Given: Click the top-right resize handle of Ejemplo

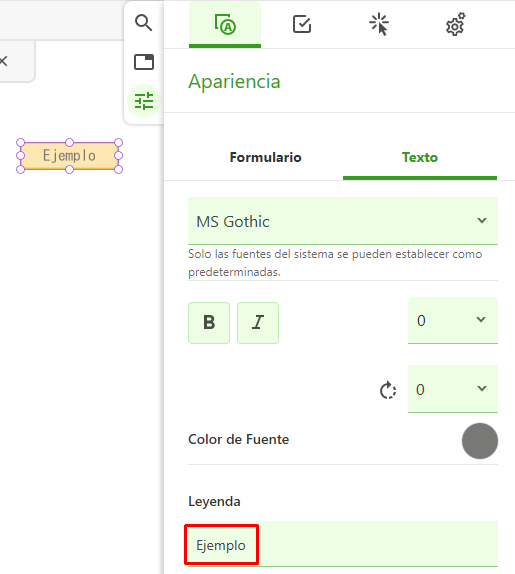Looking at the screenshot, I should [118, 142].
